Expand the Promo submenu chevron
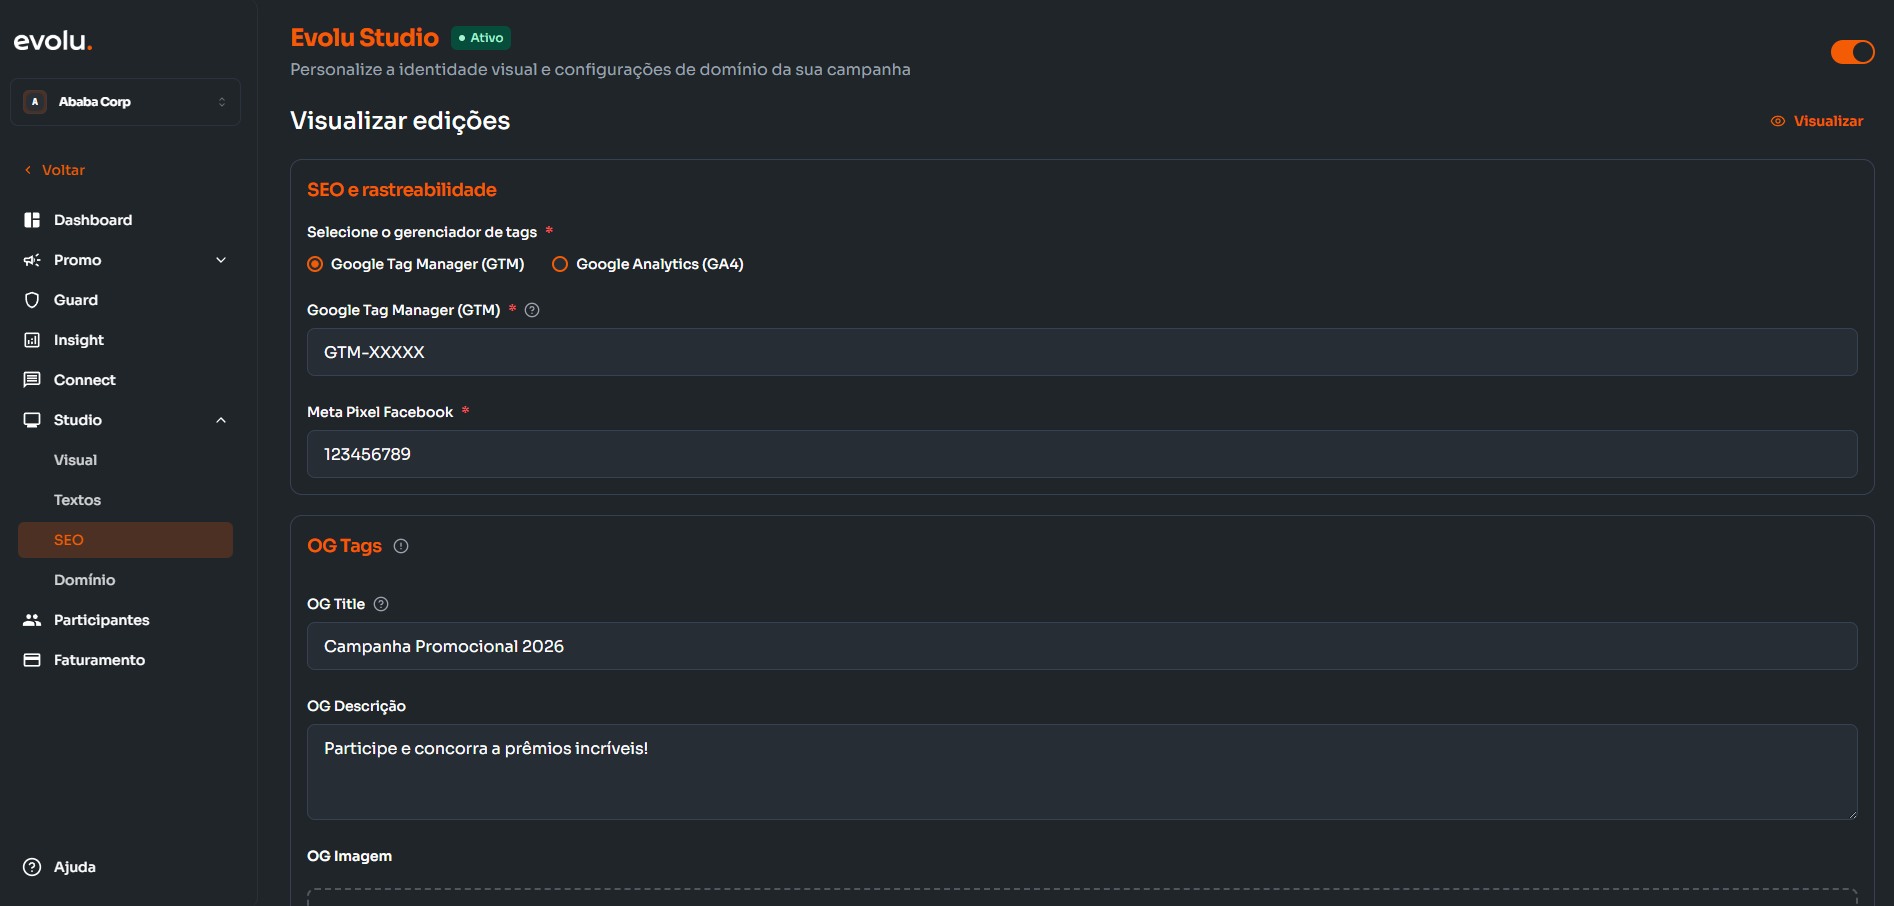Screen dimensions: 1894x906 (x=221, y=260)
